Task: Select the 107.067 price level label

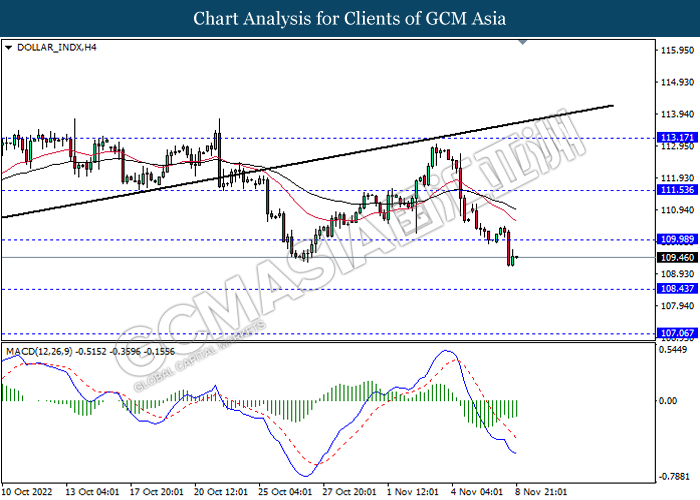Action: click(x=677, y=333)
